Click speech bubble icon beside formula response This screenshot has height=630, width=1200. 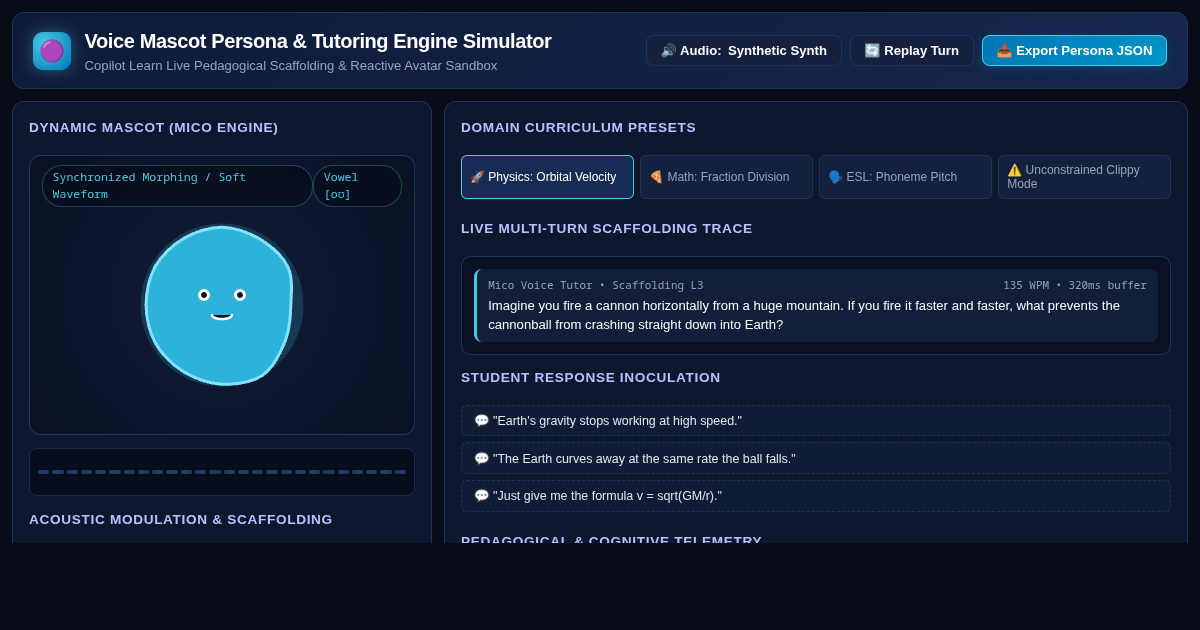[x=481, y=496]
